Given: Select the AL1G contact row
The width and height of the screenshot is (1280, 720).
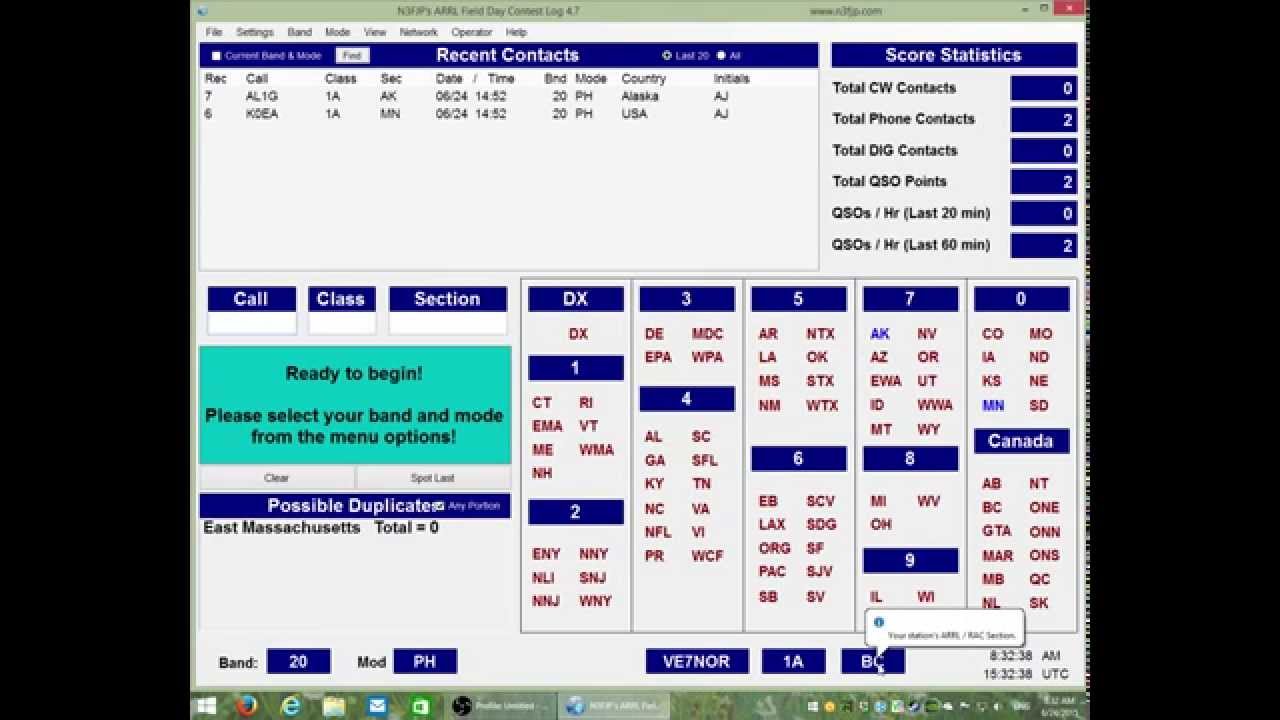Looking at the screenshot, I should [x=508, y=96].
